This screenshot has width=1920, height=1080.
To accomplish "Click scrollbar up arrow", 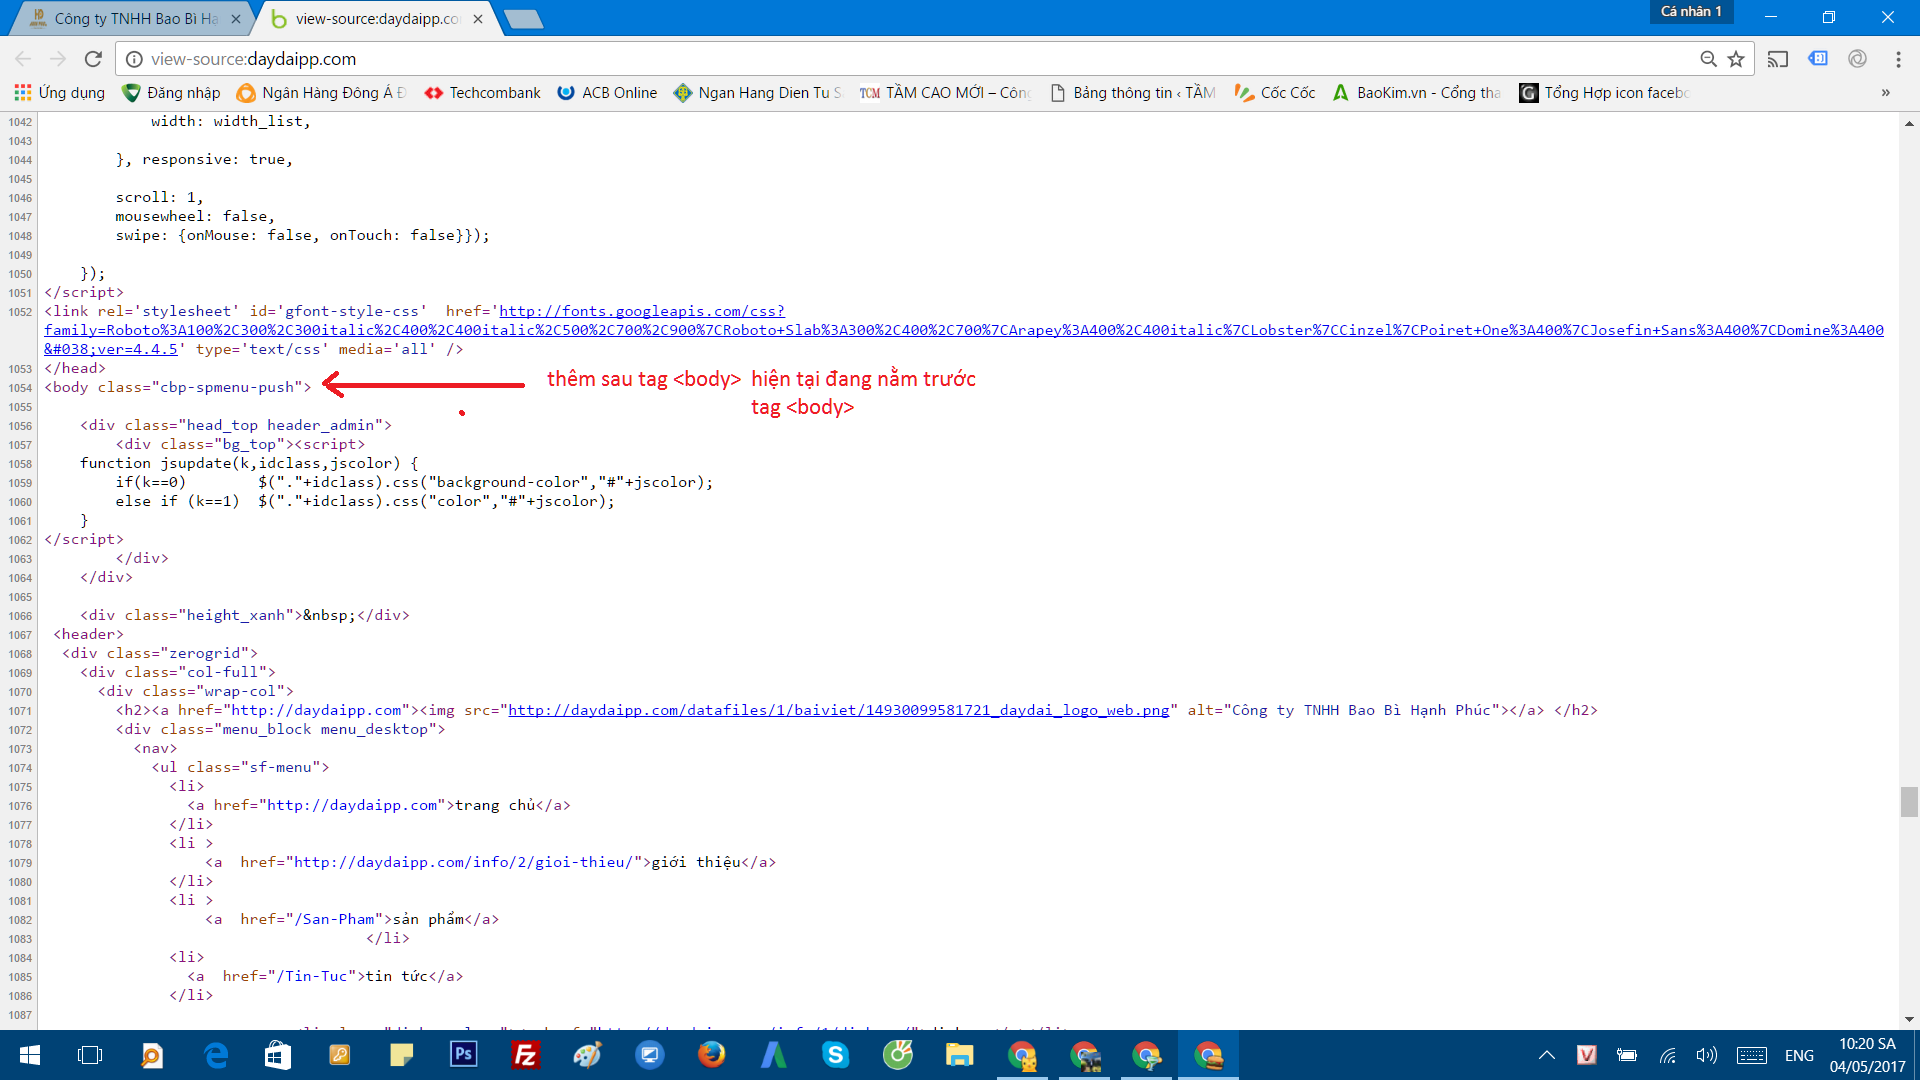I will point(1909,124).
